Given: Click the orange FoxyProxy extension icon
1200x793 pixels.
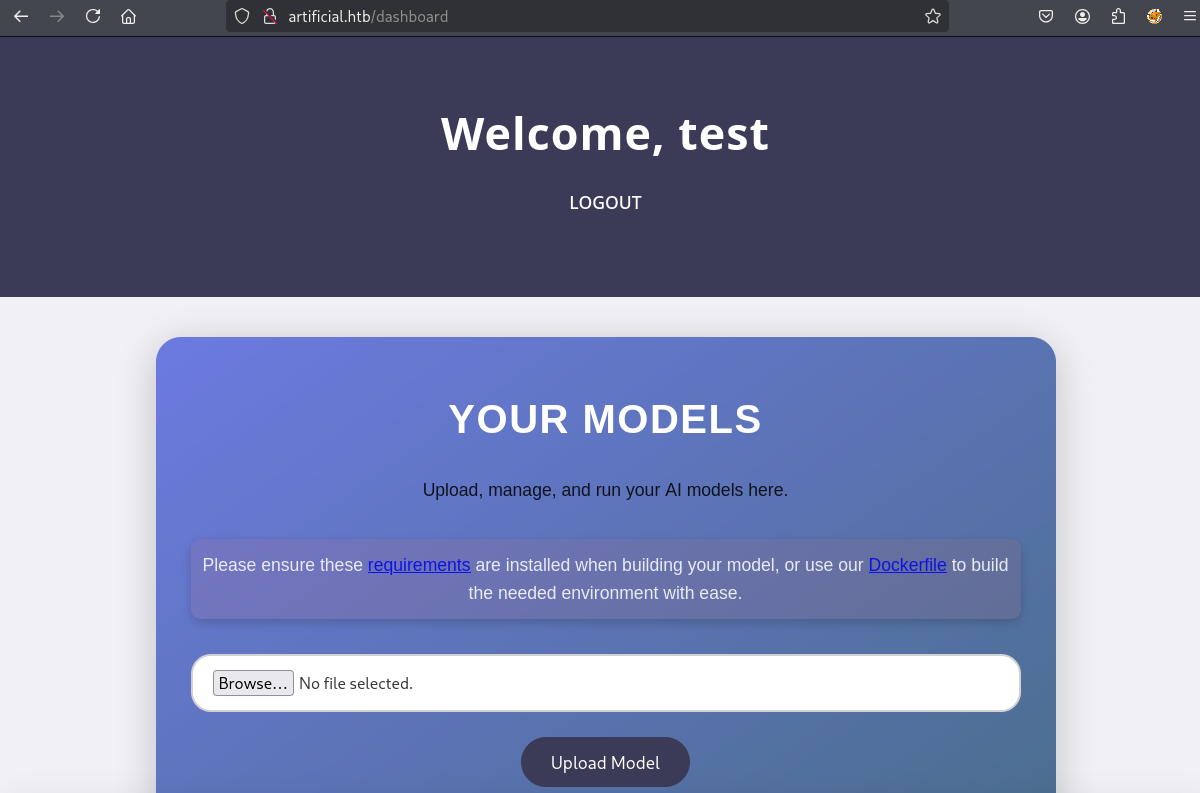Looking at the screenshot, I should [1154, 16].
